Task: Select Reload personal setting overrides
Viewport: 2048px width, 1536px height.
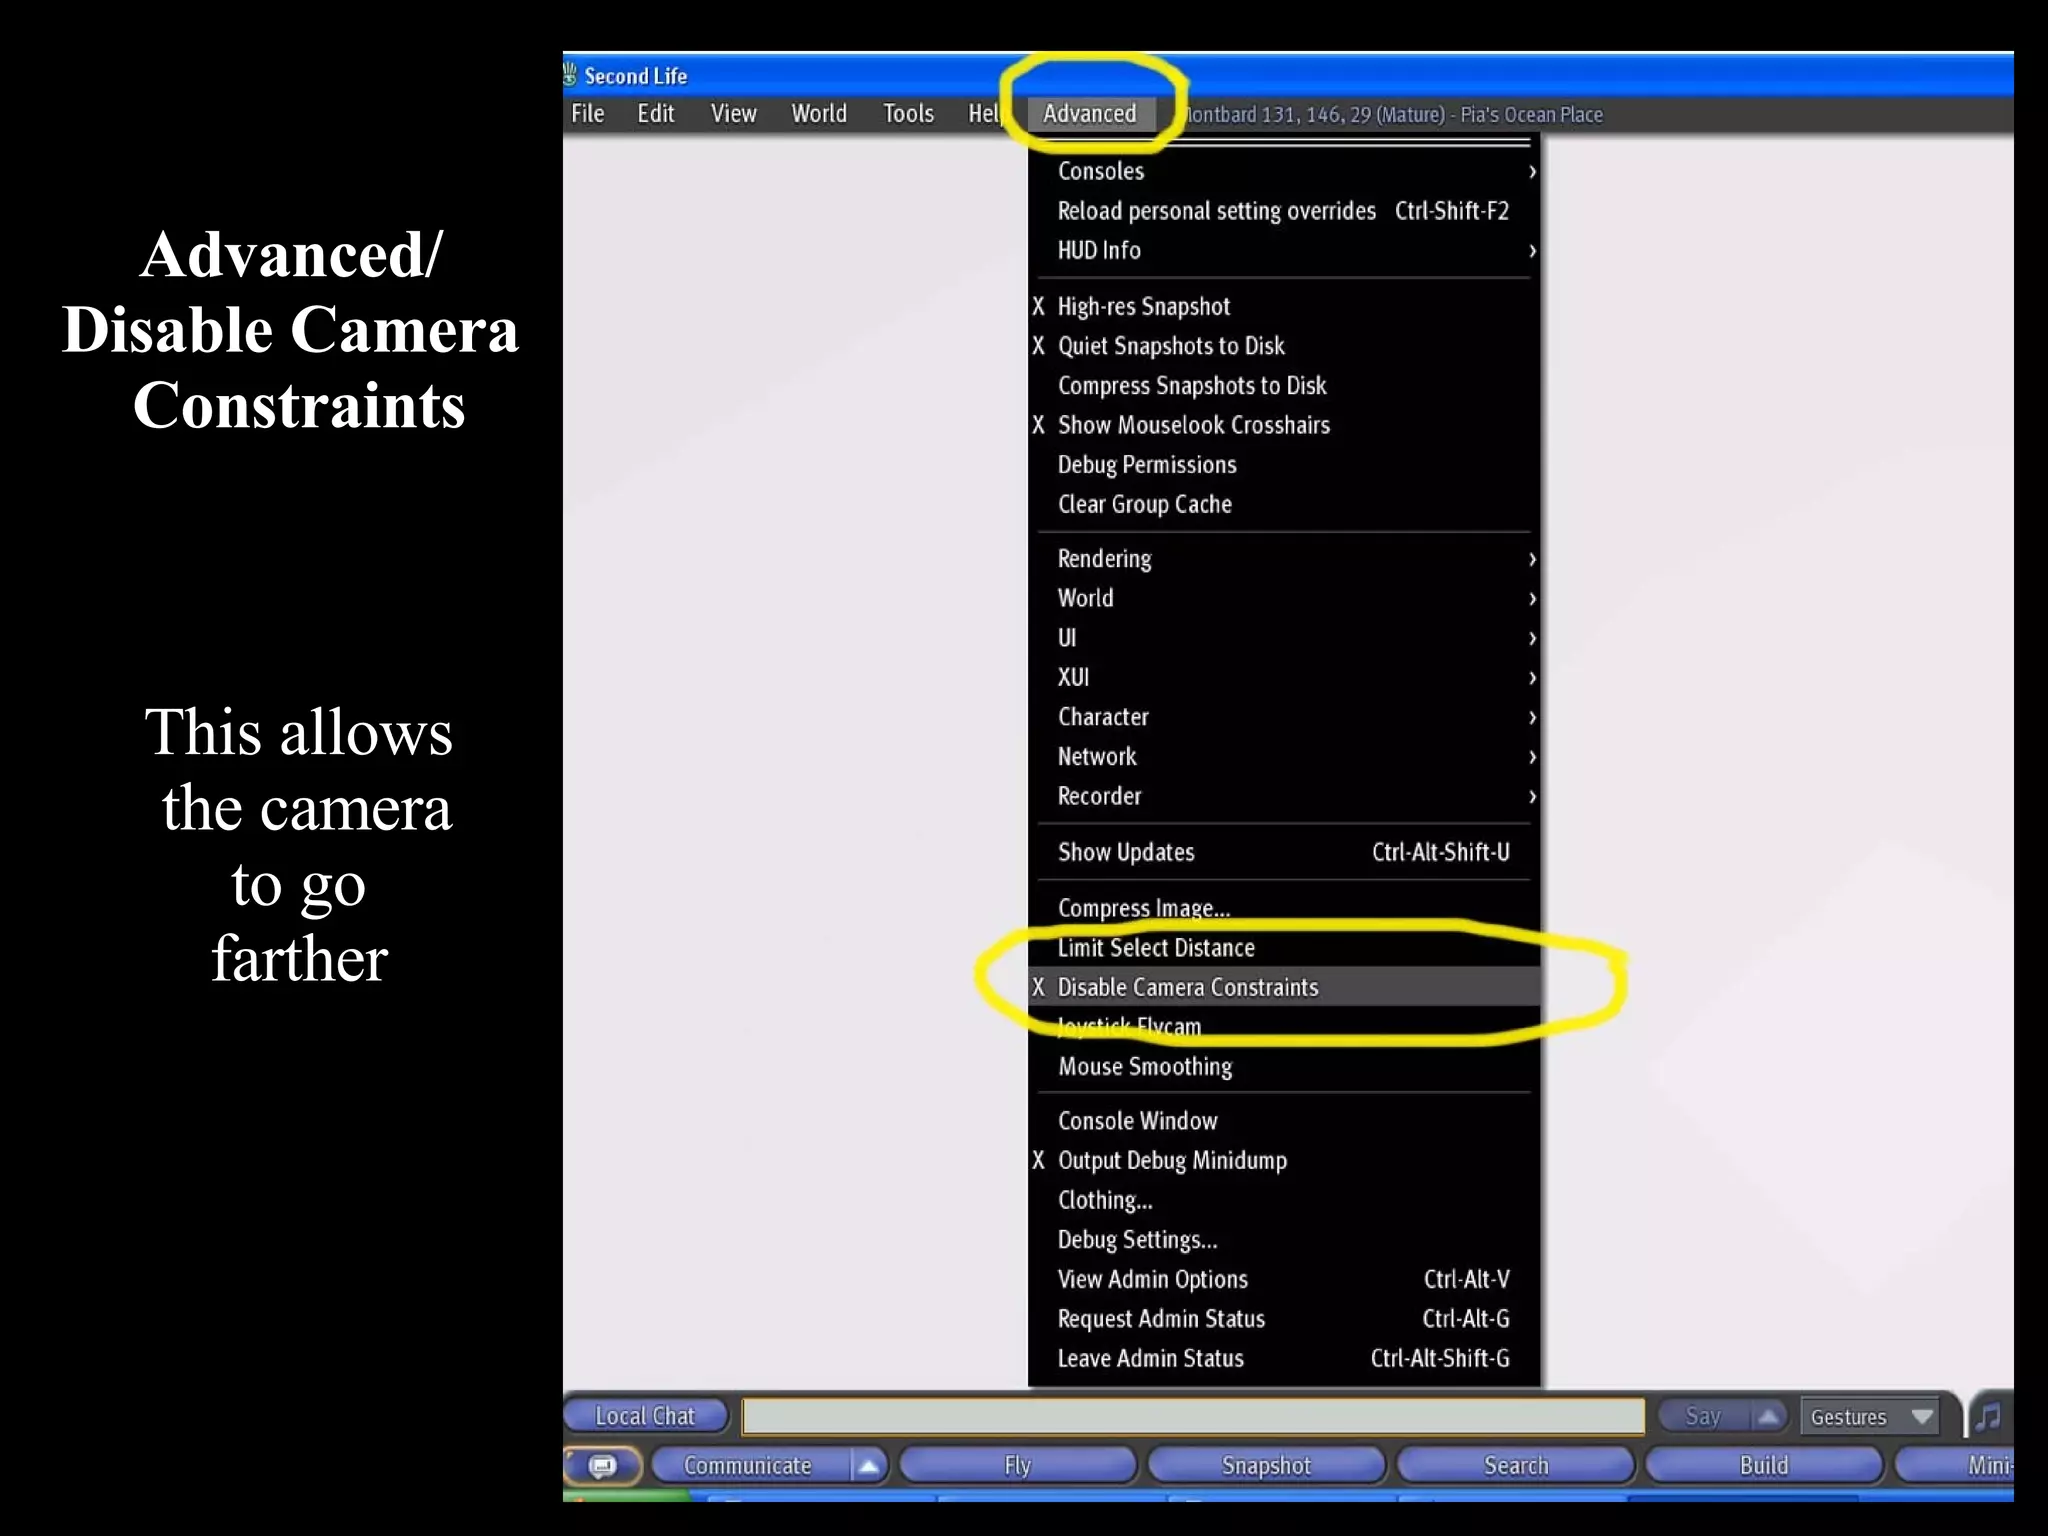Action: tap(1284, 211)
